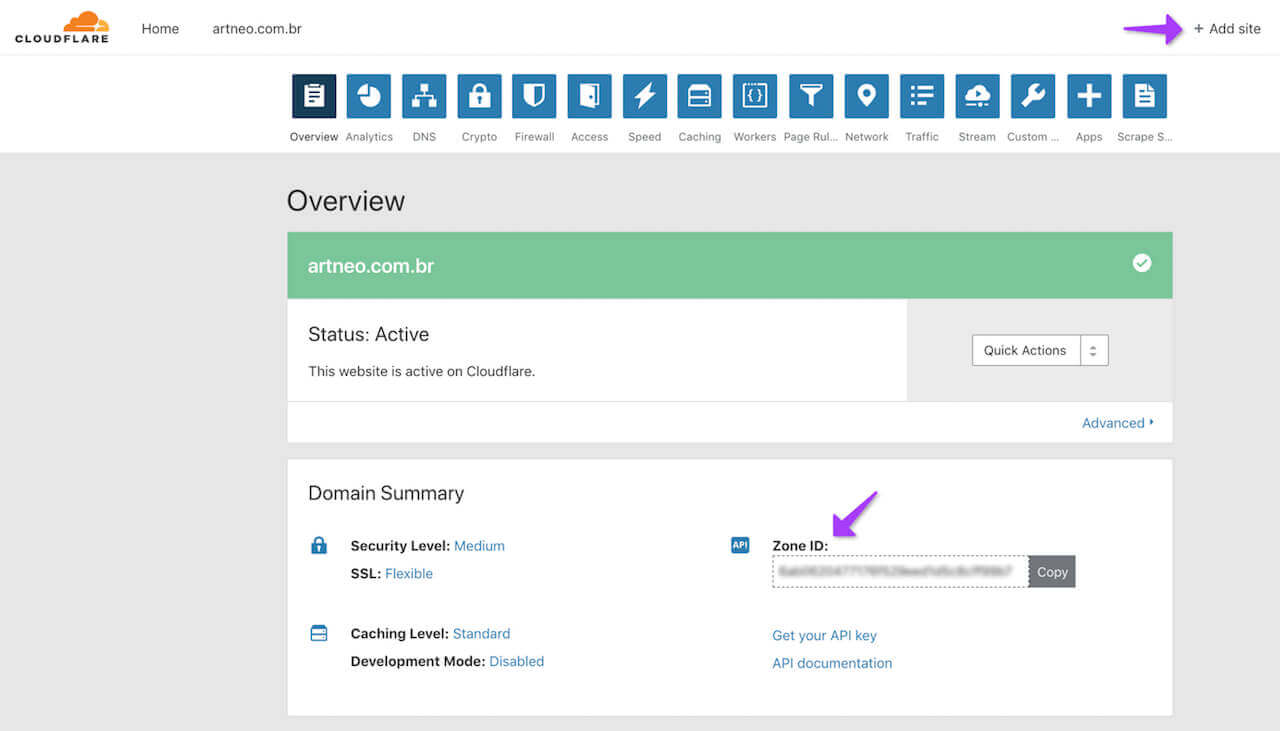Click the padlock icon beside Security Level
This screenshot has width=1280, height=731.
coord(319,545)
